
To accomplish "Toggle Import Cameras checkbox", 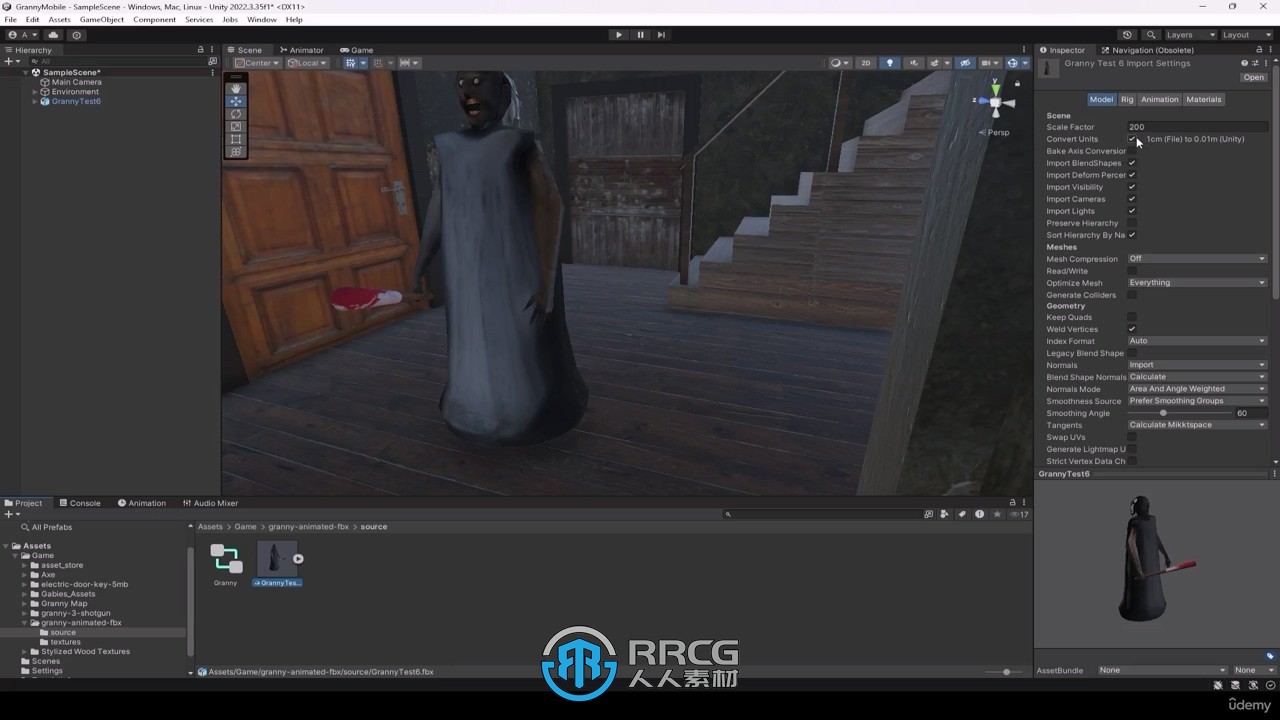I will (1132, 199).
